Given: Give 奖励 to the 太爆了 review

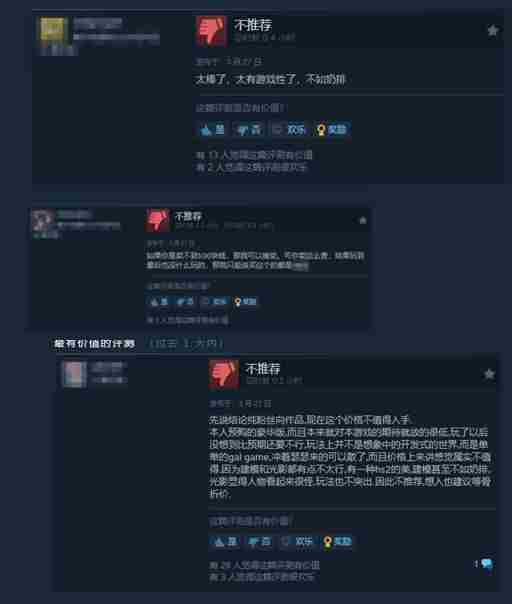Looking at the screenshot, I should [x=332, y=129].
